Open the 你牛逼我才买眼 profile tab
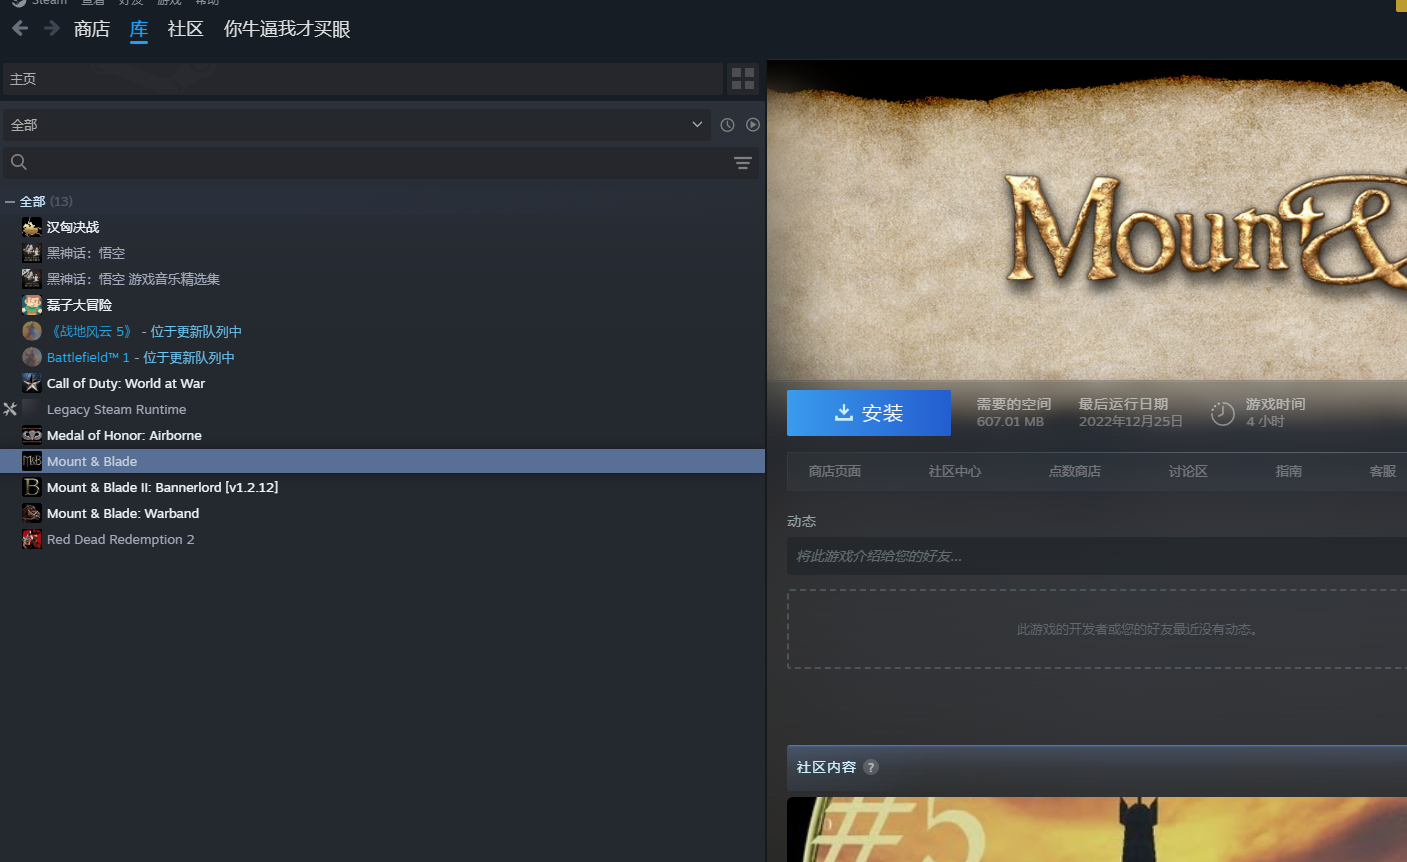This screenshot has width=1407, height=862. pyautogui.click(x=287, y=29)
